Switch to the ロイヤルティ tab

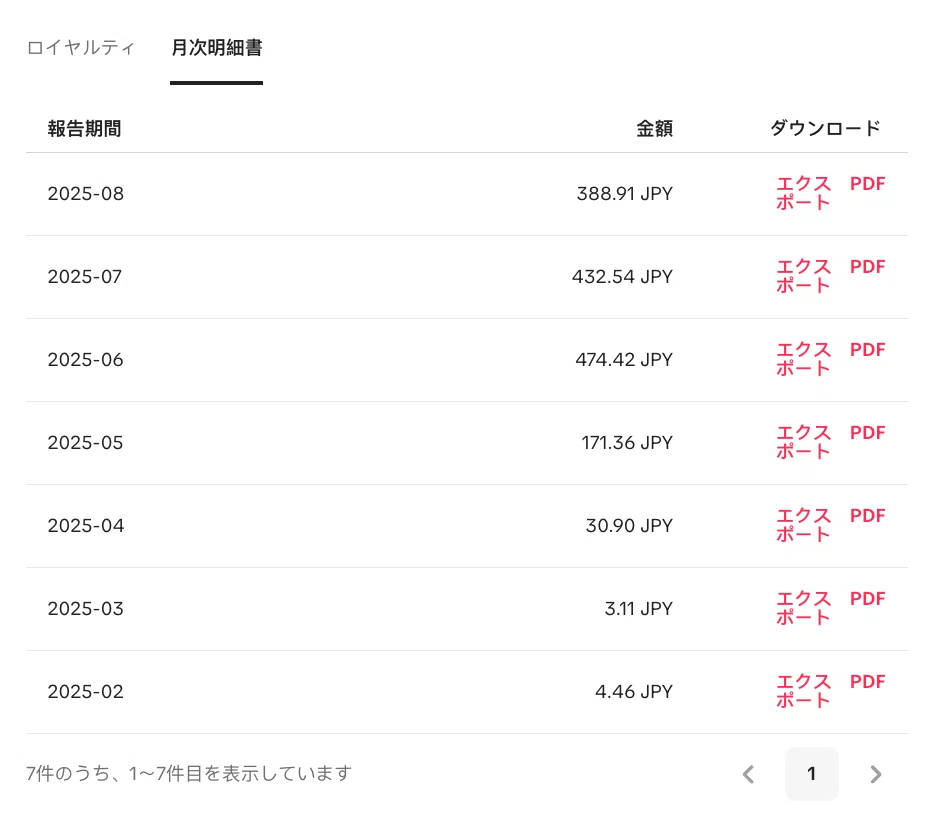click(81, 47)
